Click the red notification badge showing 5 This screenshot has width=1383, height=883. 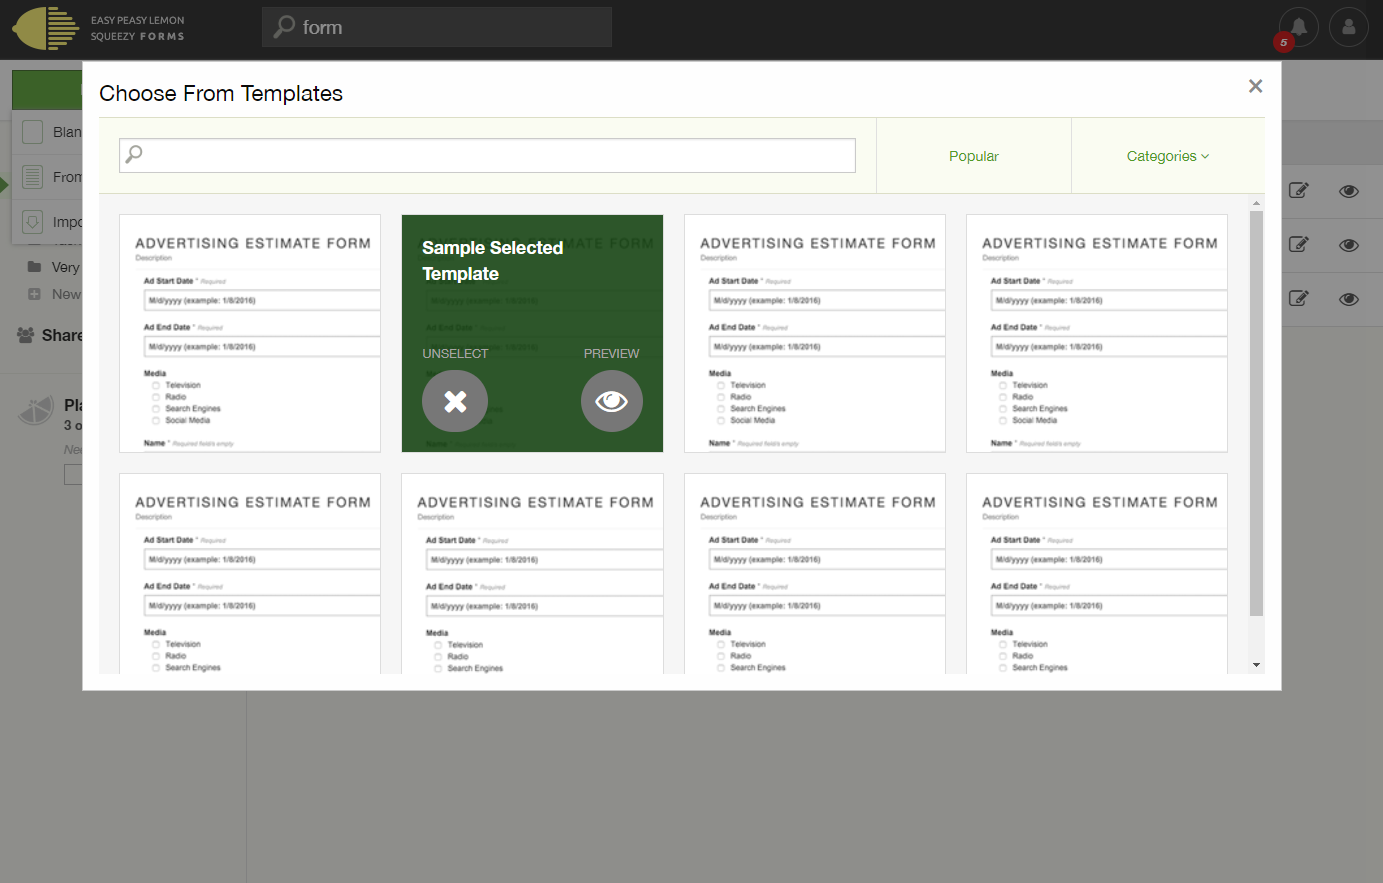point(1283,42)
